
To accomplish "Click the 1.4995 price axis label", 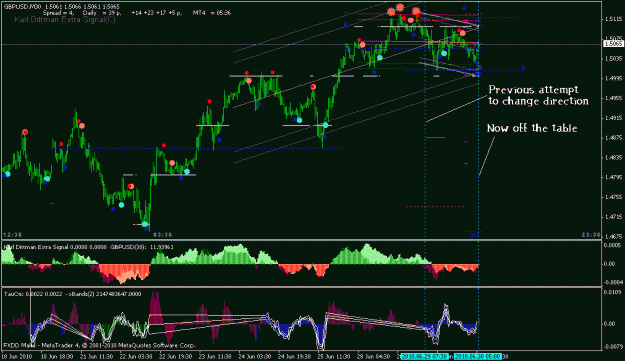I will click(614, 78).
